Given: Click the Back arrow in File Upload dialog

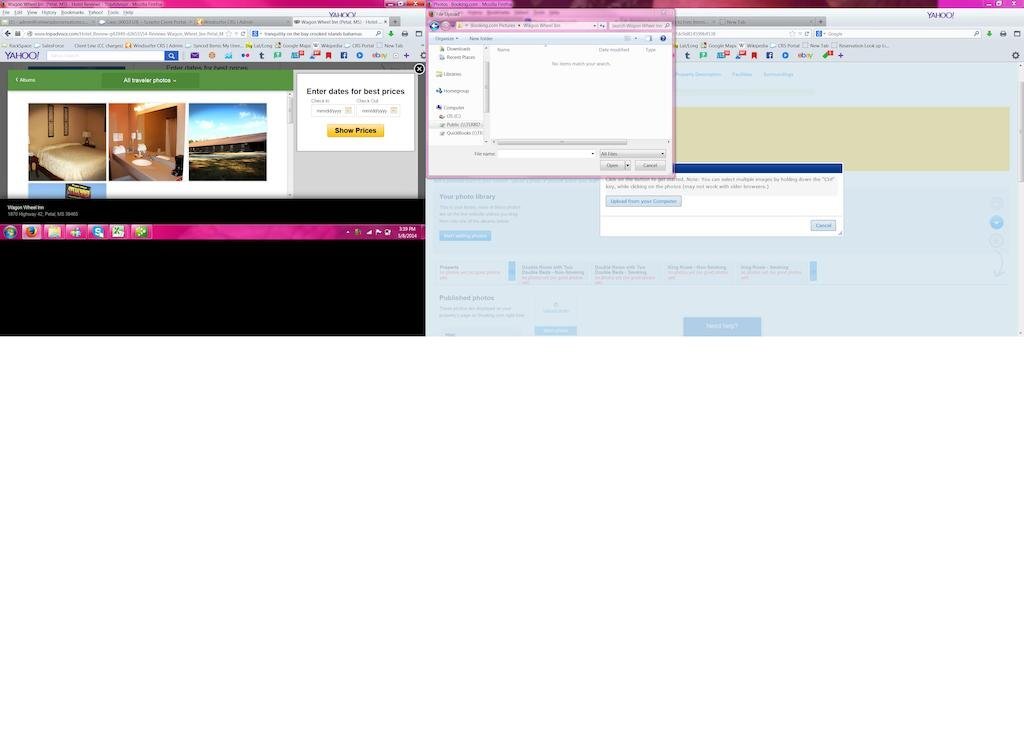Looking at the screenshot, I should pos(435,25).
